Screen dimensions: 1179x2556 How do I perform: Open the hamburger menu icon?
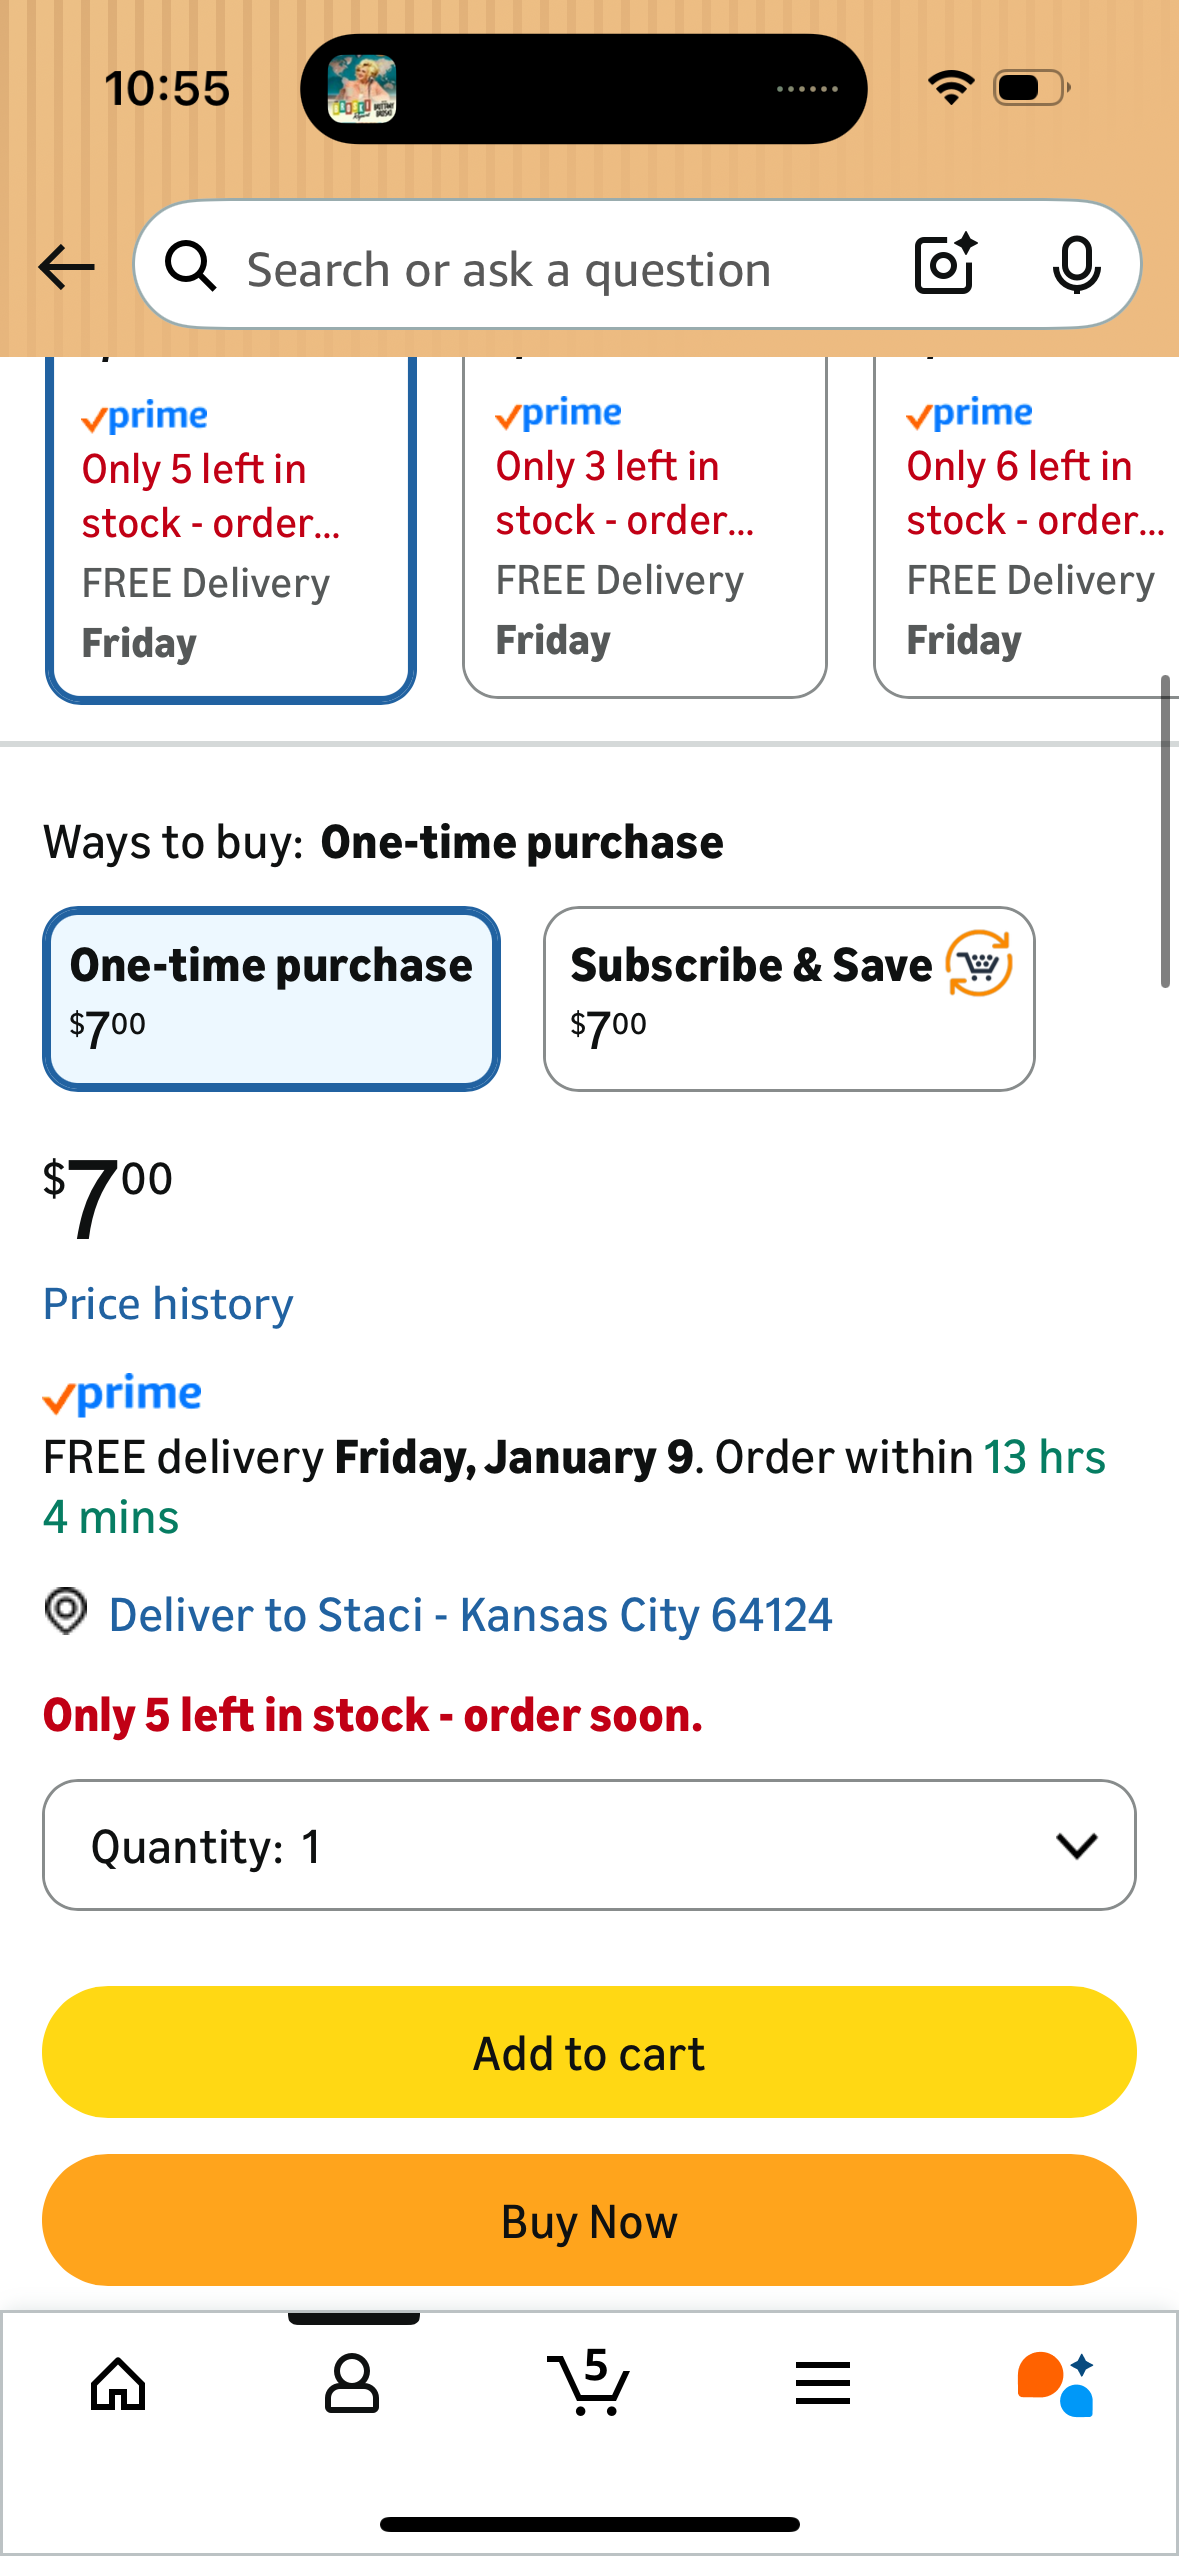[x=823, y=2384]
